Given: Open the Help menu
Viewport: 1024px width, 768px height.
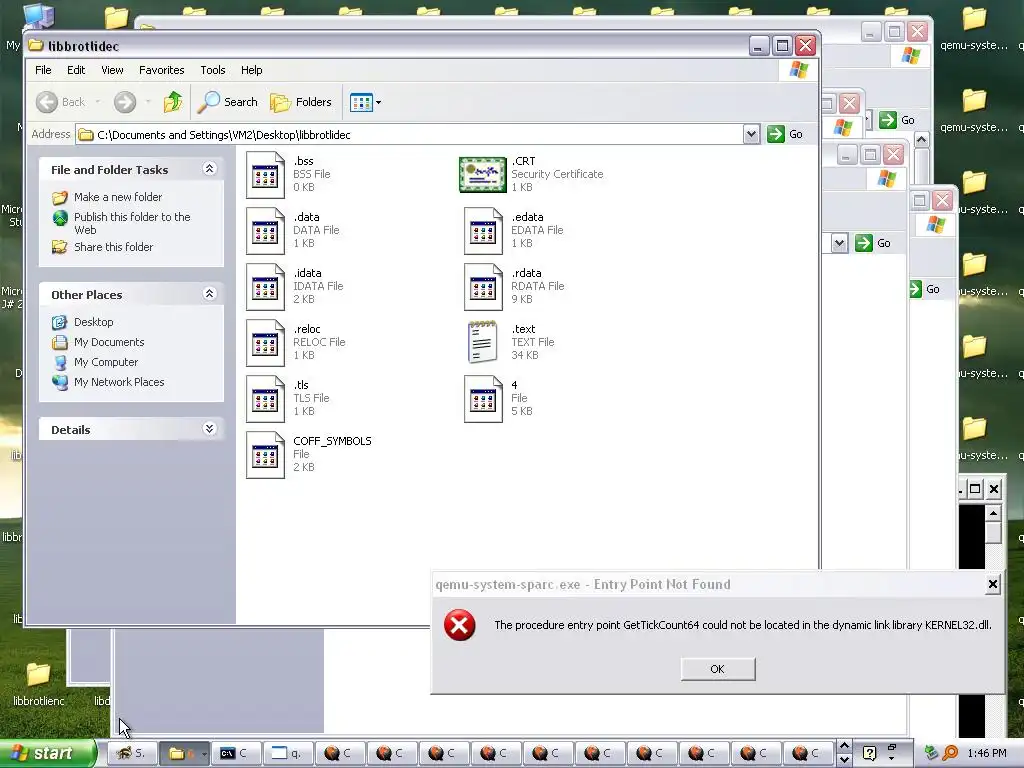Looking at the screenshot, I should coord(251,70).
